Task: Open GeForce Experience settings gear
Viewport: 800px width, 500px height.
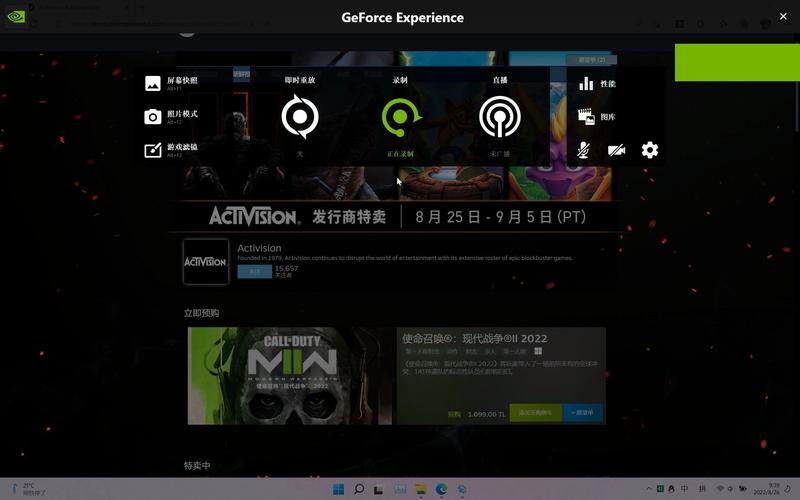Action: pyautogui.click(x=650, y=150)
